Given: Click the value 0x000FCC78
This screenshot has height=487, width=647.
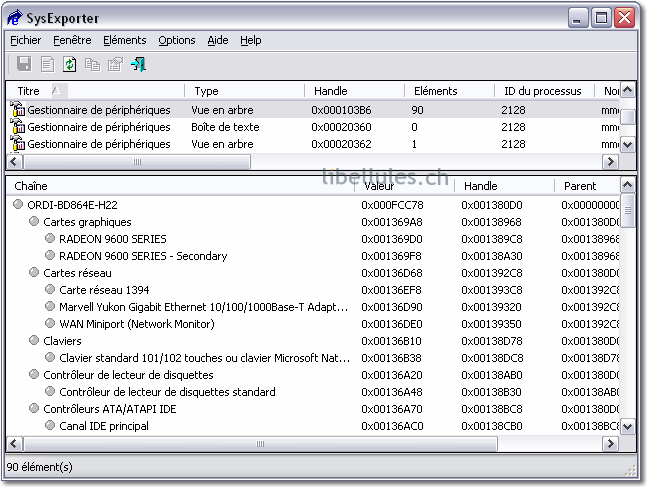Looking at the screenshot, I should point(392,205).
